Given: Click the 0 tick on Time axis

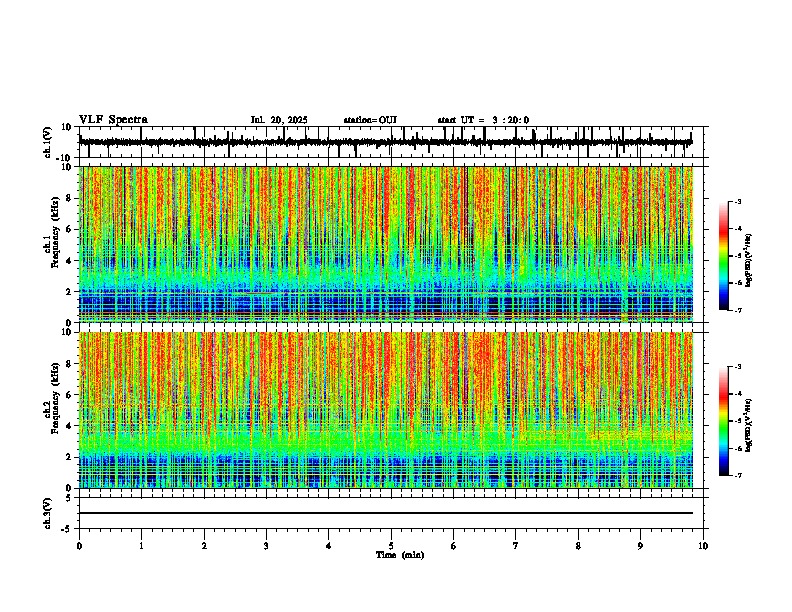Looking at the screenshot, I should (79, 546).
